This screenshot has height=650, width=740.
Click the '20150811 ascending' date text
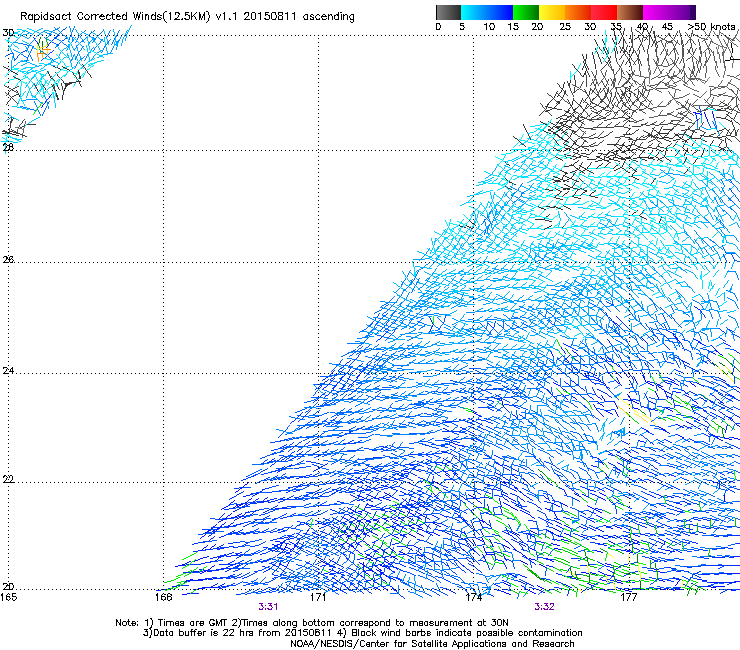tap(299, 16)
